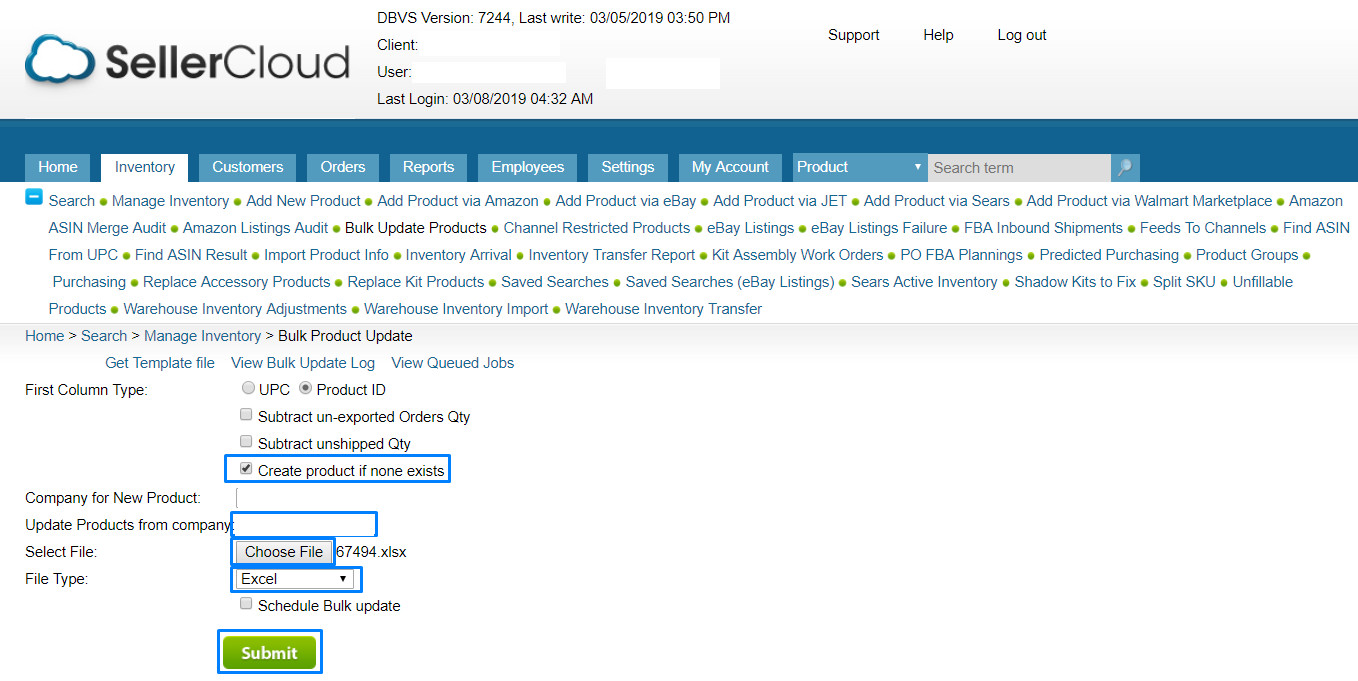Open Split SKU link
Image resolution: width=1358 pixels, height=681 pixels.
click(x=1185, y=282)
